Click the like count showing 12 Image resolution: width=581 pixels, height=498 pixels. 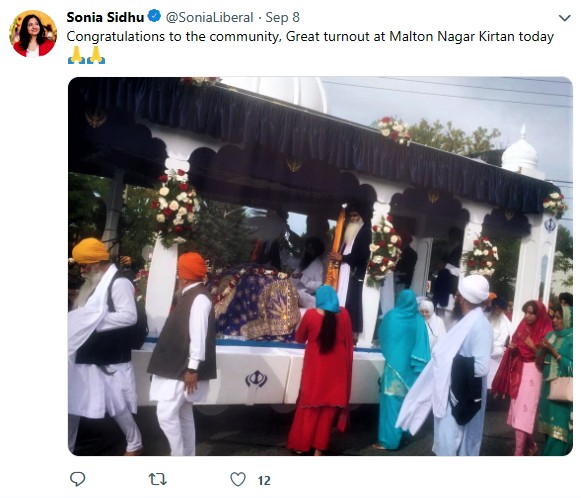click(x=264, y=481)
